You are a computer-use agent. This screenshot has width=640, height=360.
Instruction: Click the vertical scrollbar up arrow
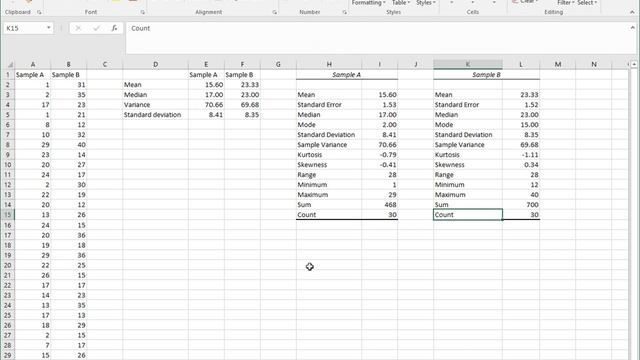pos(633,64)
